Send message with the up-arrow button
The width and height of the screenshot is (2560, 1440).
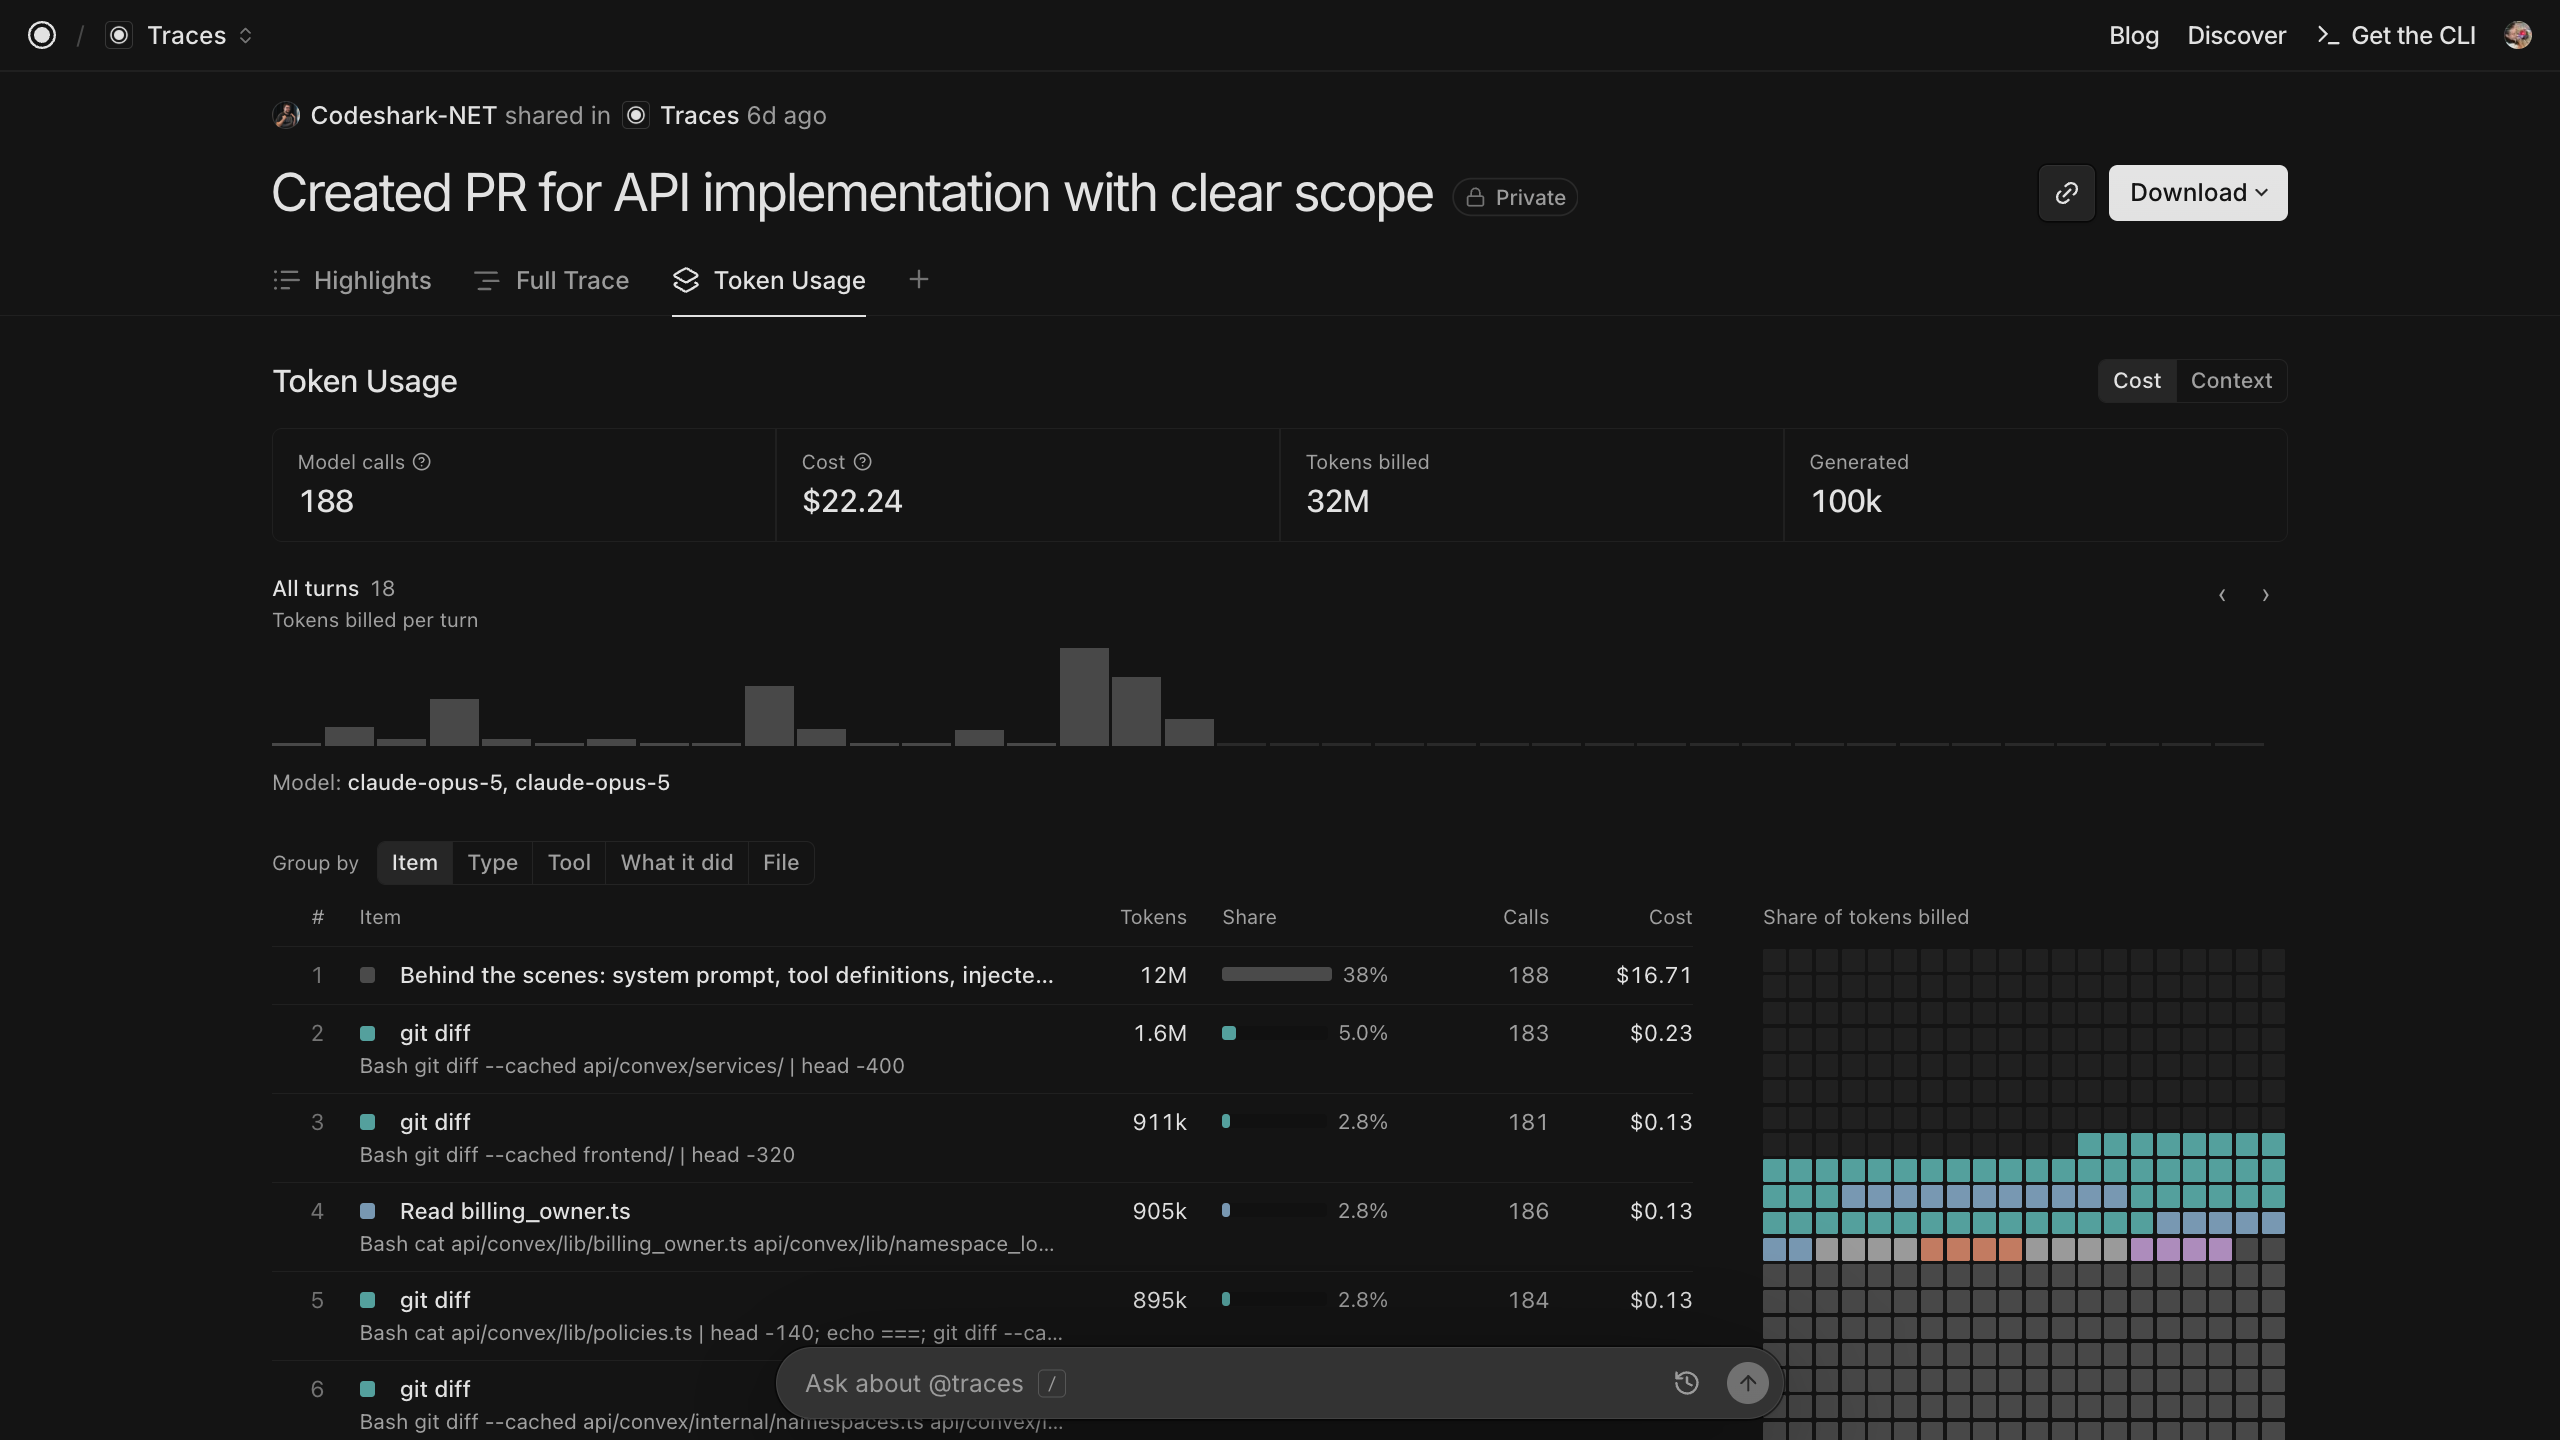coord(1748,1383)
